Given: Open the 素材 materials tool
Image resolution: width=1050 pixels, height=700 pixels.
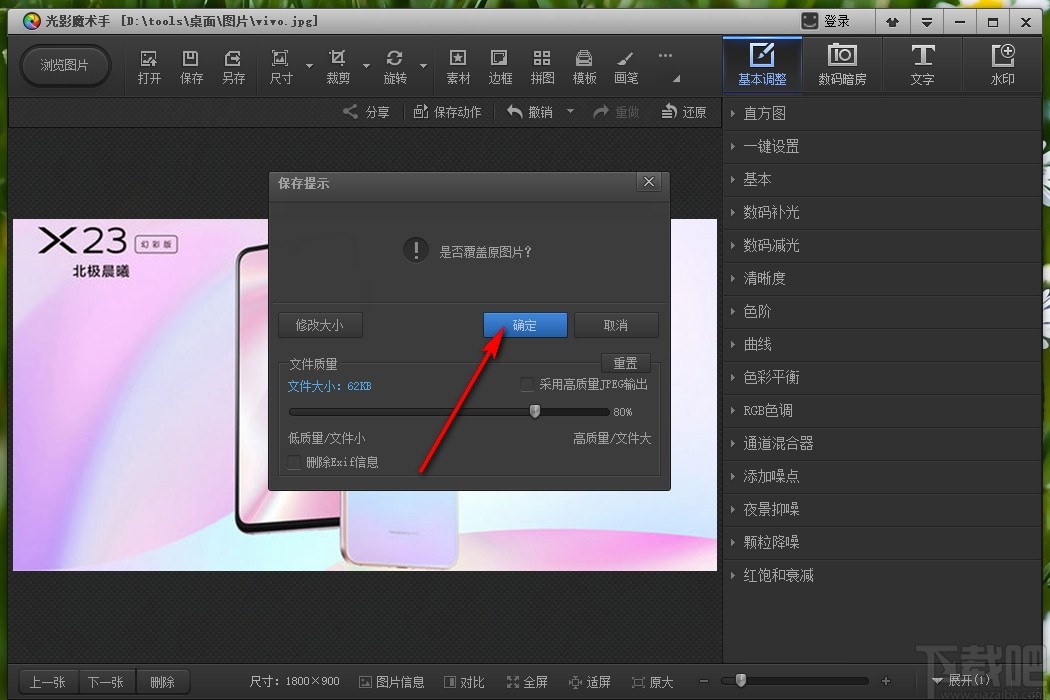Looking at the screenshot, I should 458,67.
